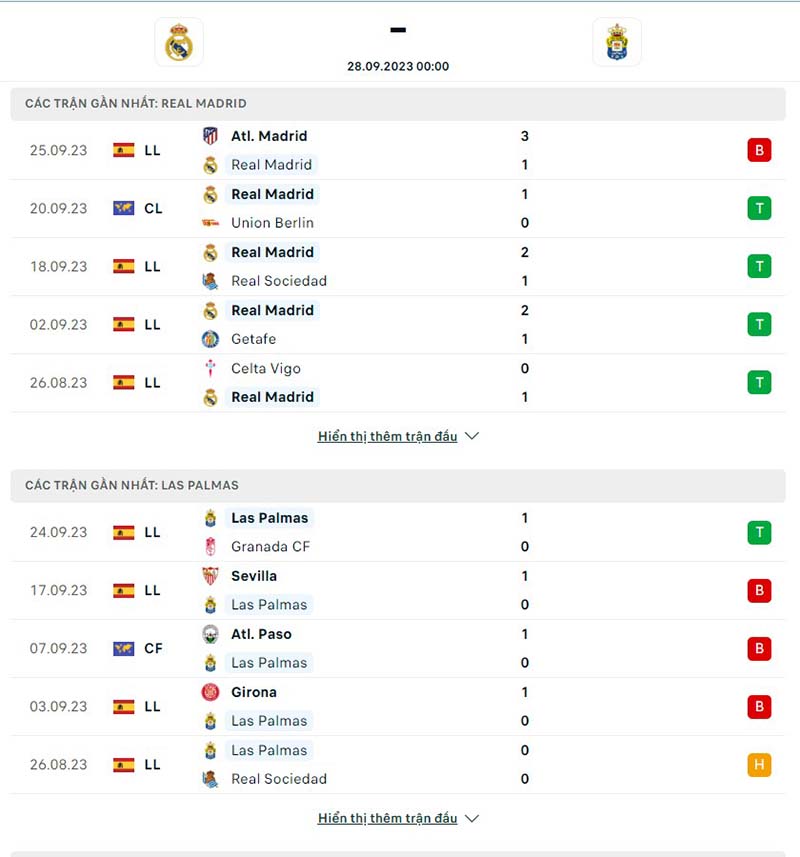This screenshot has height=857, width=800.
Task: Click the match date 28.09.2023 00:00 label
Action: click(398, 66)
